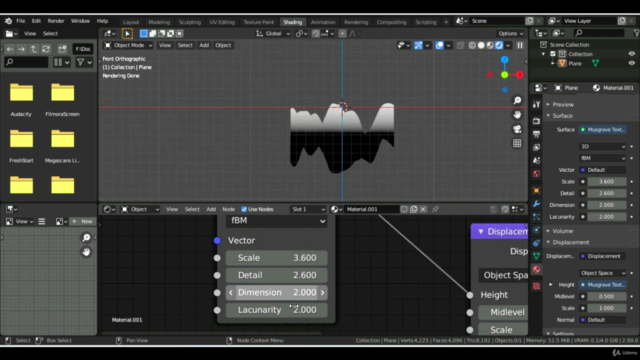Open the Tool properties tab icon
The height and width of the screenshot is (360, 640).
pos(536,104)
